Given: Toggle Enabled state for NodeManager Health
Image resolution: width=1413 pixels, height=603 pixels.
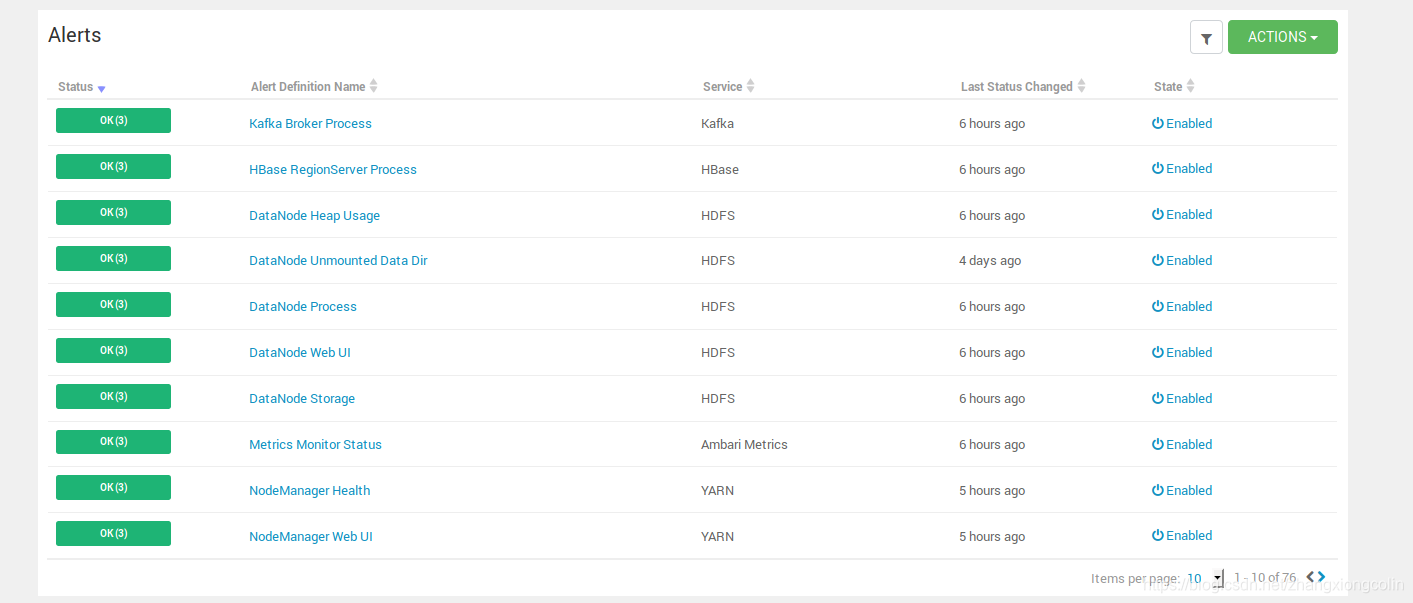Looking at the screenshot, I should [1182, 491].
